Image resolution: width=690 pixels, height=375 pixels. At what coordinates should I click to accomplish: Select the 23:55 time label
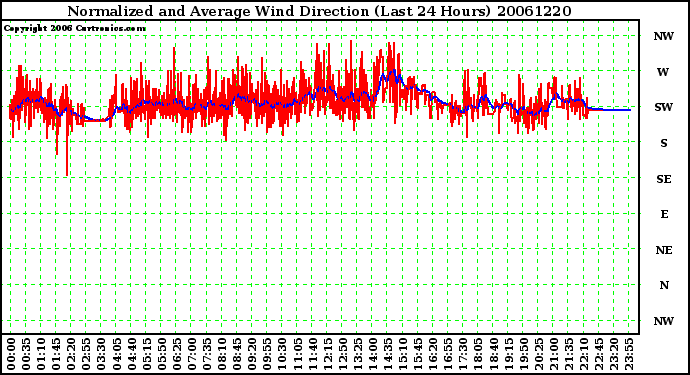628,354
